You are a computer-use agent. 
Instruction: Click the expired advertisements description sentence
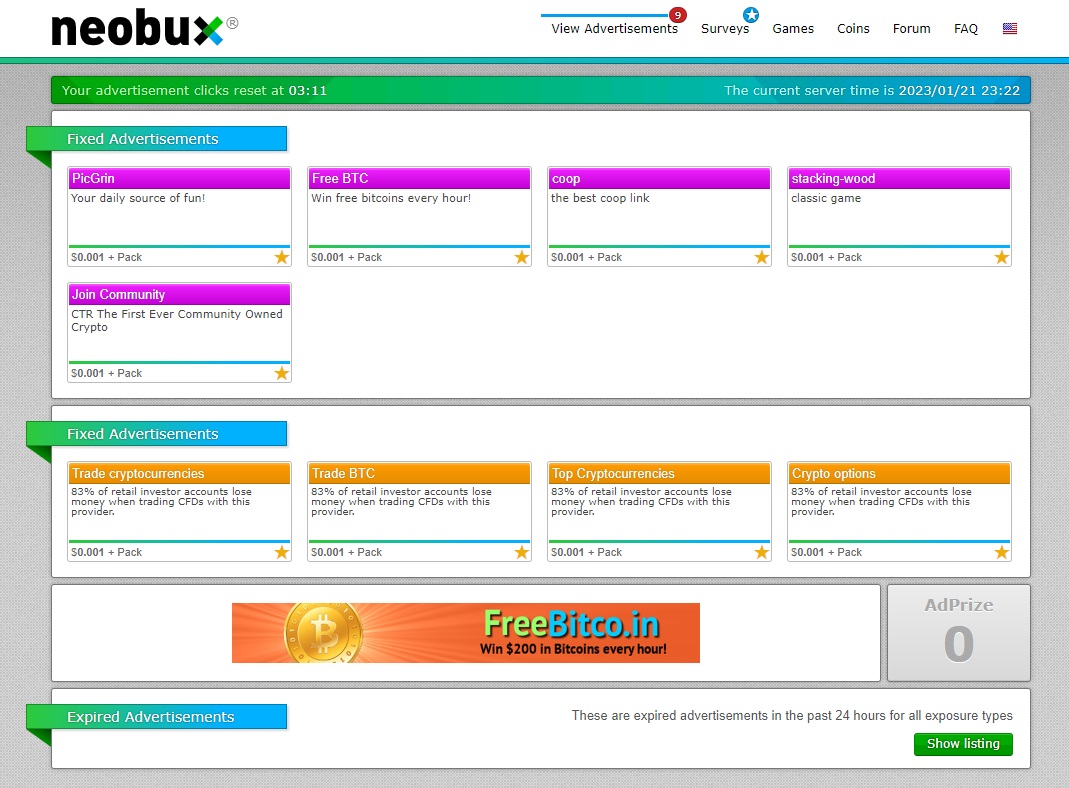click(x=792, y=716)
